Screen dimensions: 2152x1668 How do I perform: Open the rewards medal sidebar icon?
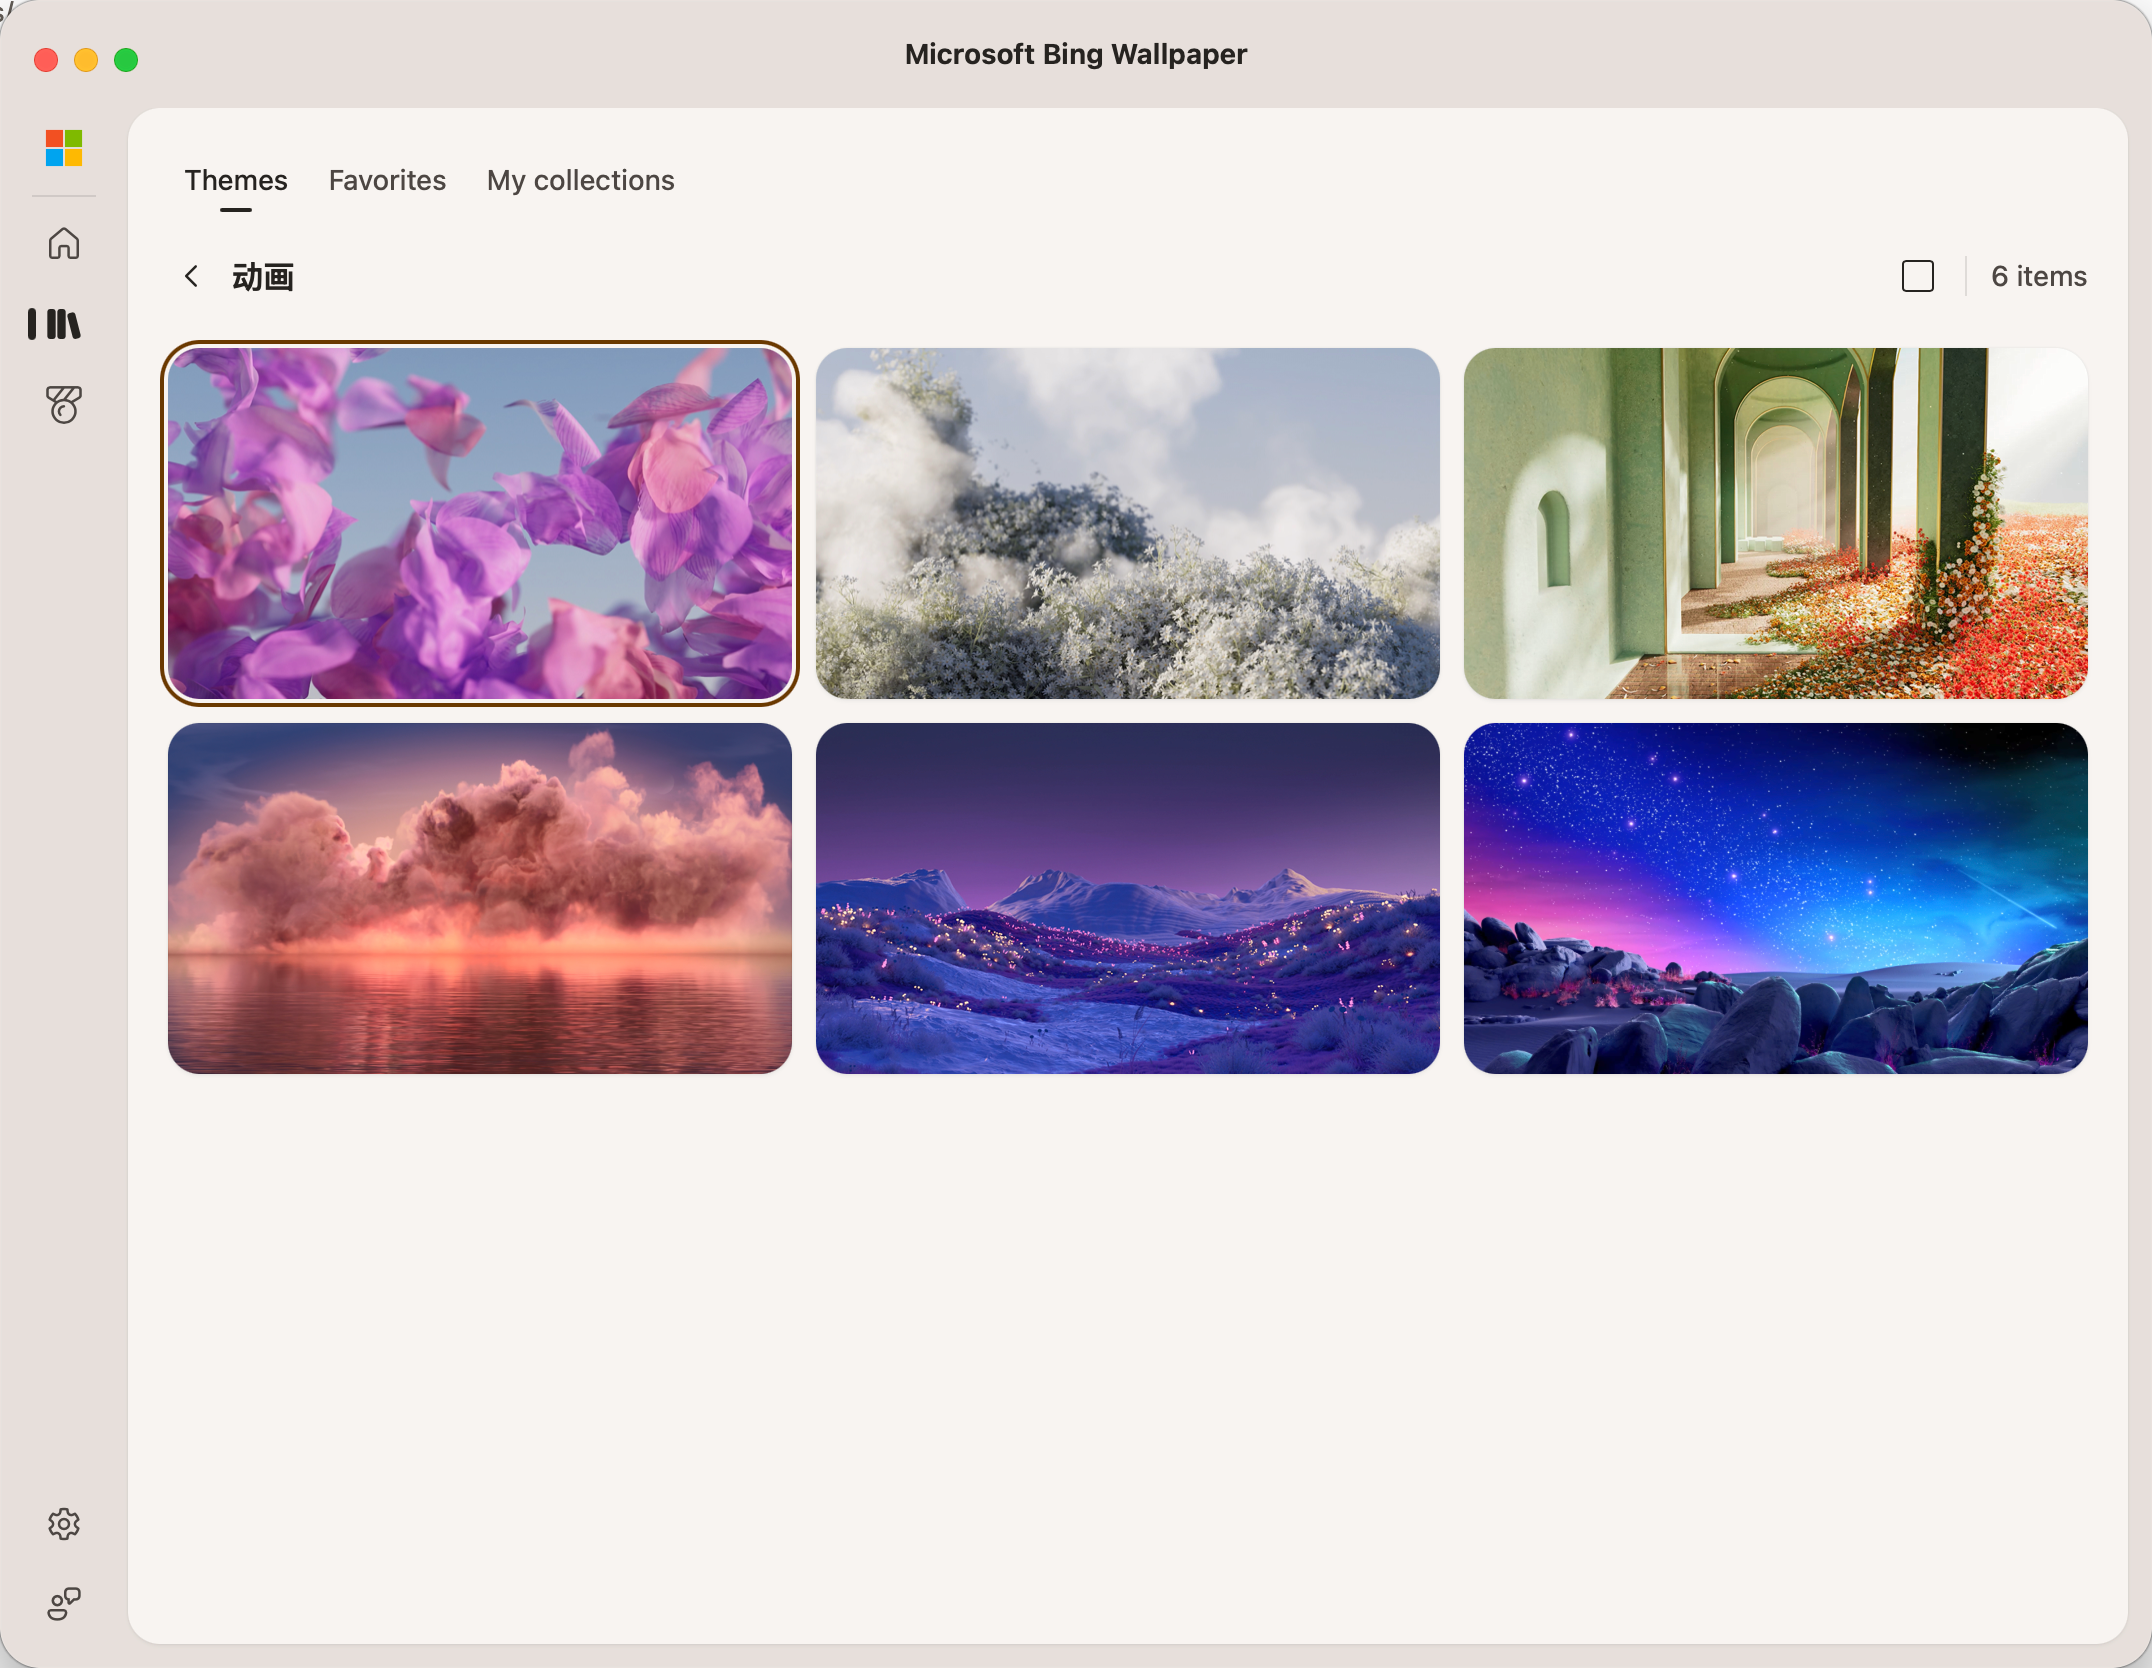pyautogui.click(x=64, y=405)
